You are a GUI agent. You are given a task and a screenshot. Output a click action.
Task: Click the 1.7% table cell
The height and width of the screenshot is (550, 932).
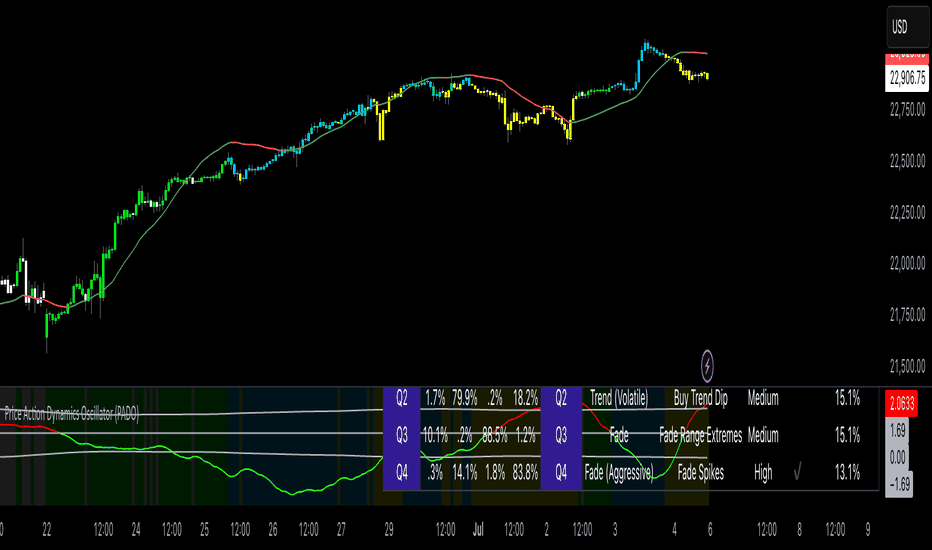[435, 398]
